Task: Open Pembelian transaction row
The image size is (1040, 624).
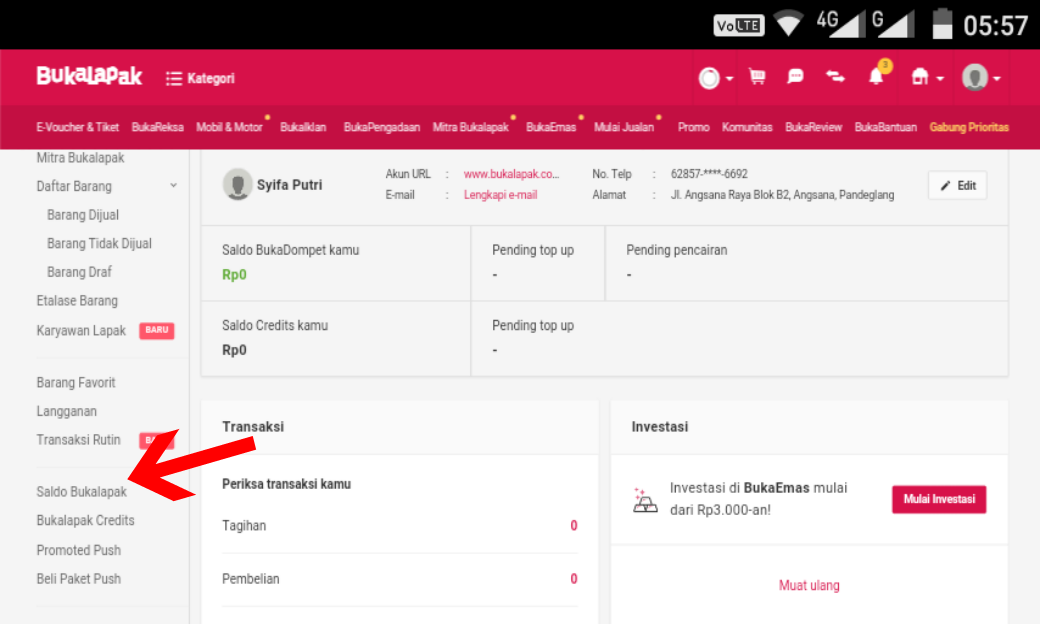Action: point(399,579)
